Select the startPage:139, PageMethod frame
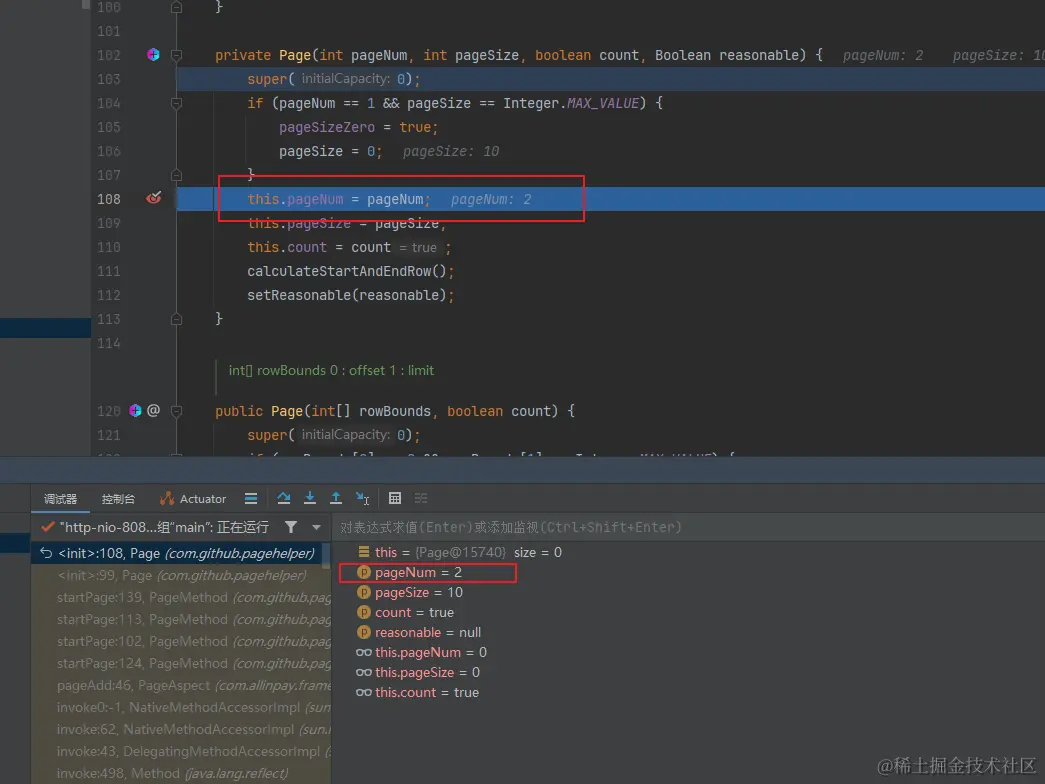 click(180, 597)
